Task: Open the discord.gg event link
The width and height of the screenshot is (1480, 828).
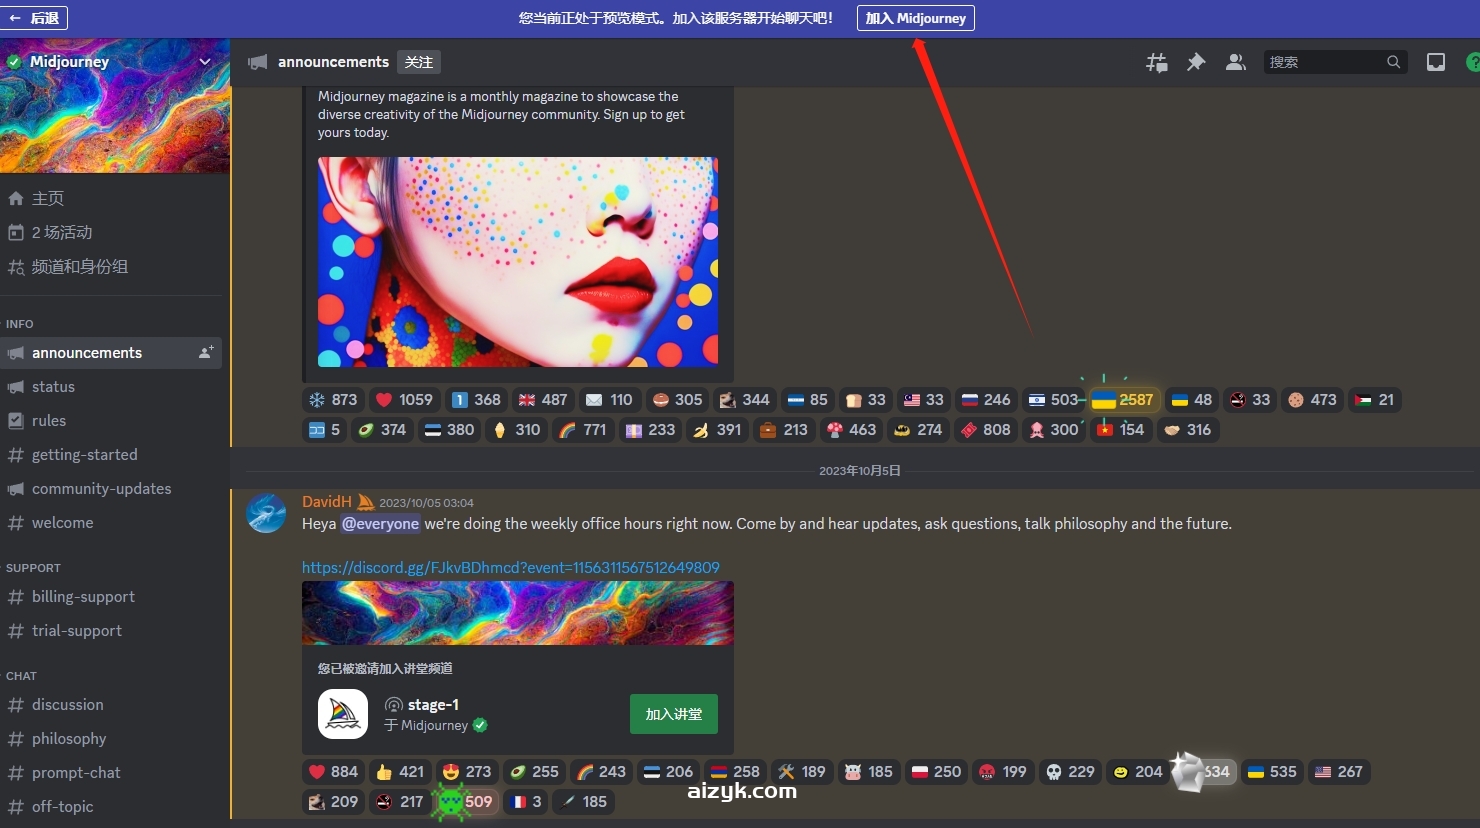Action: click(x=510, y=568)
